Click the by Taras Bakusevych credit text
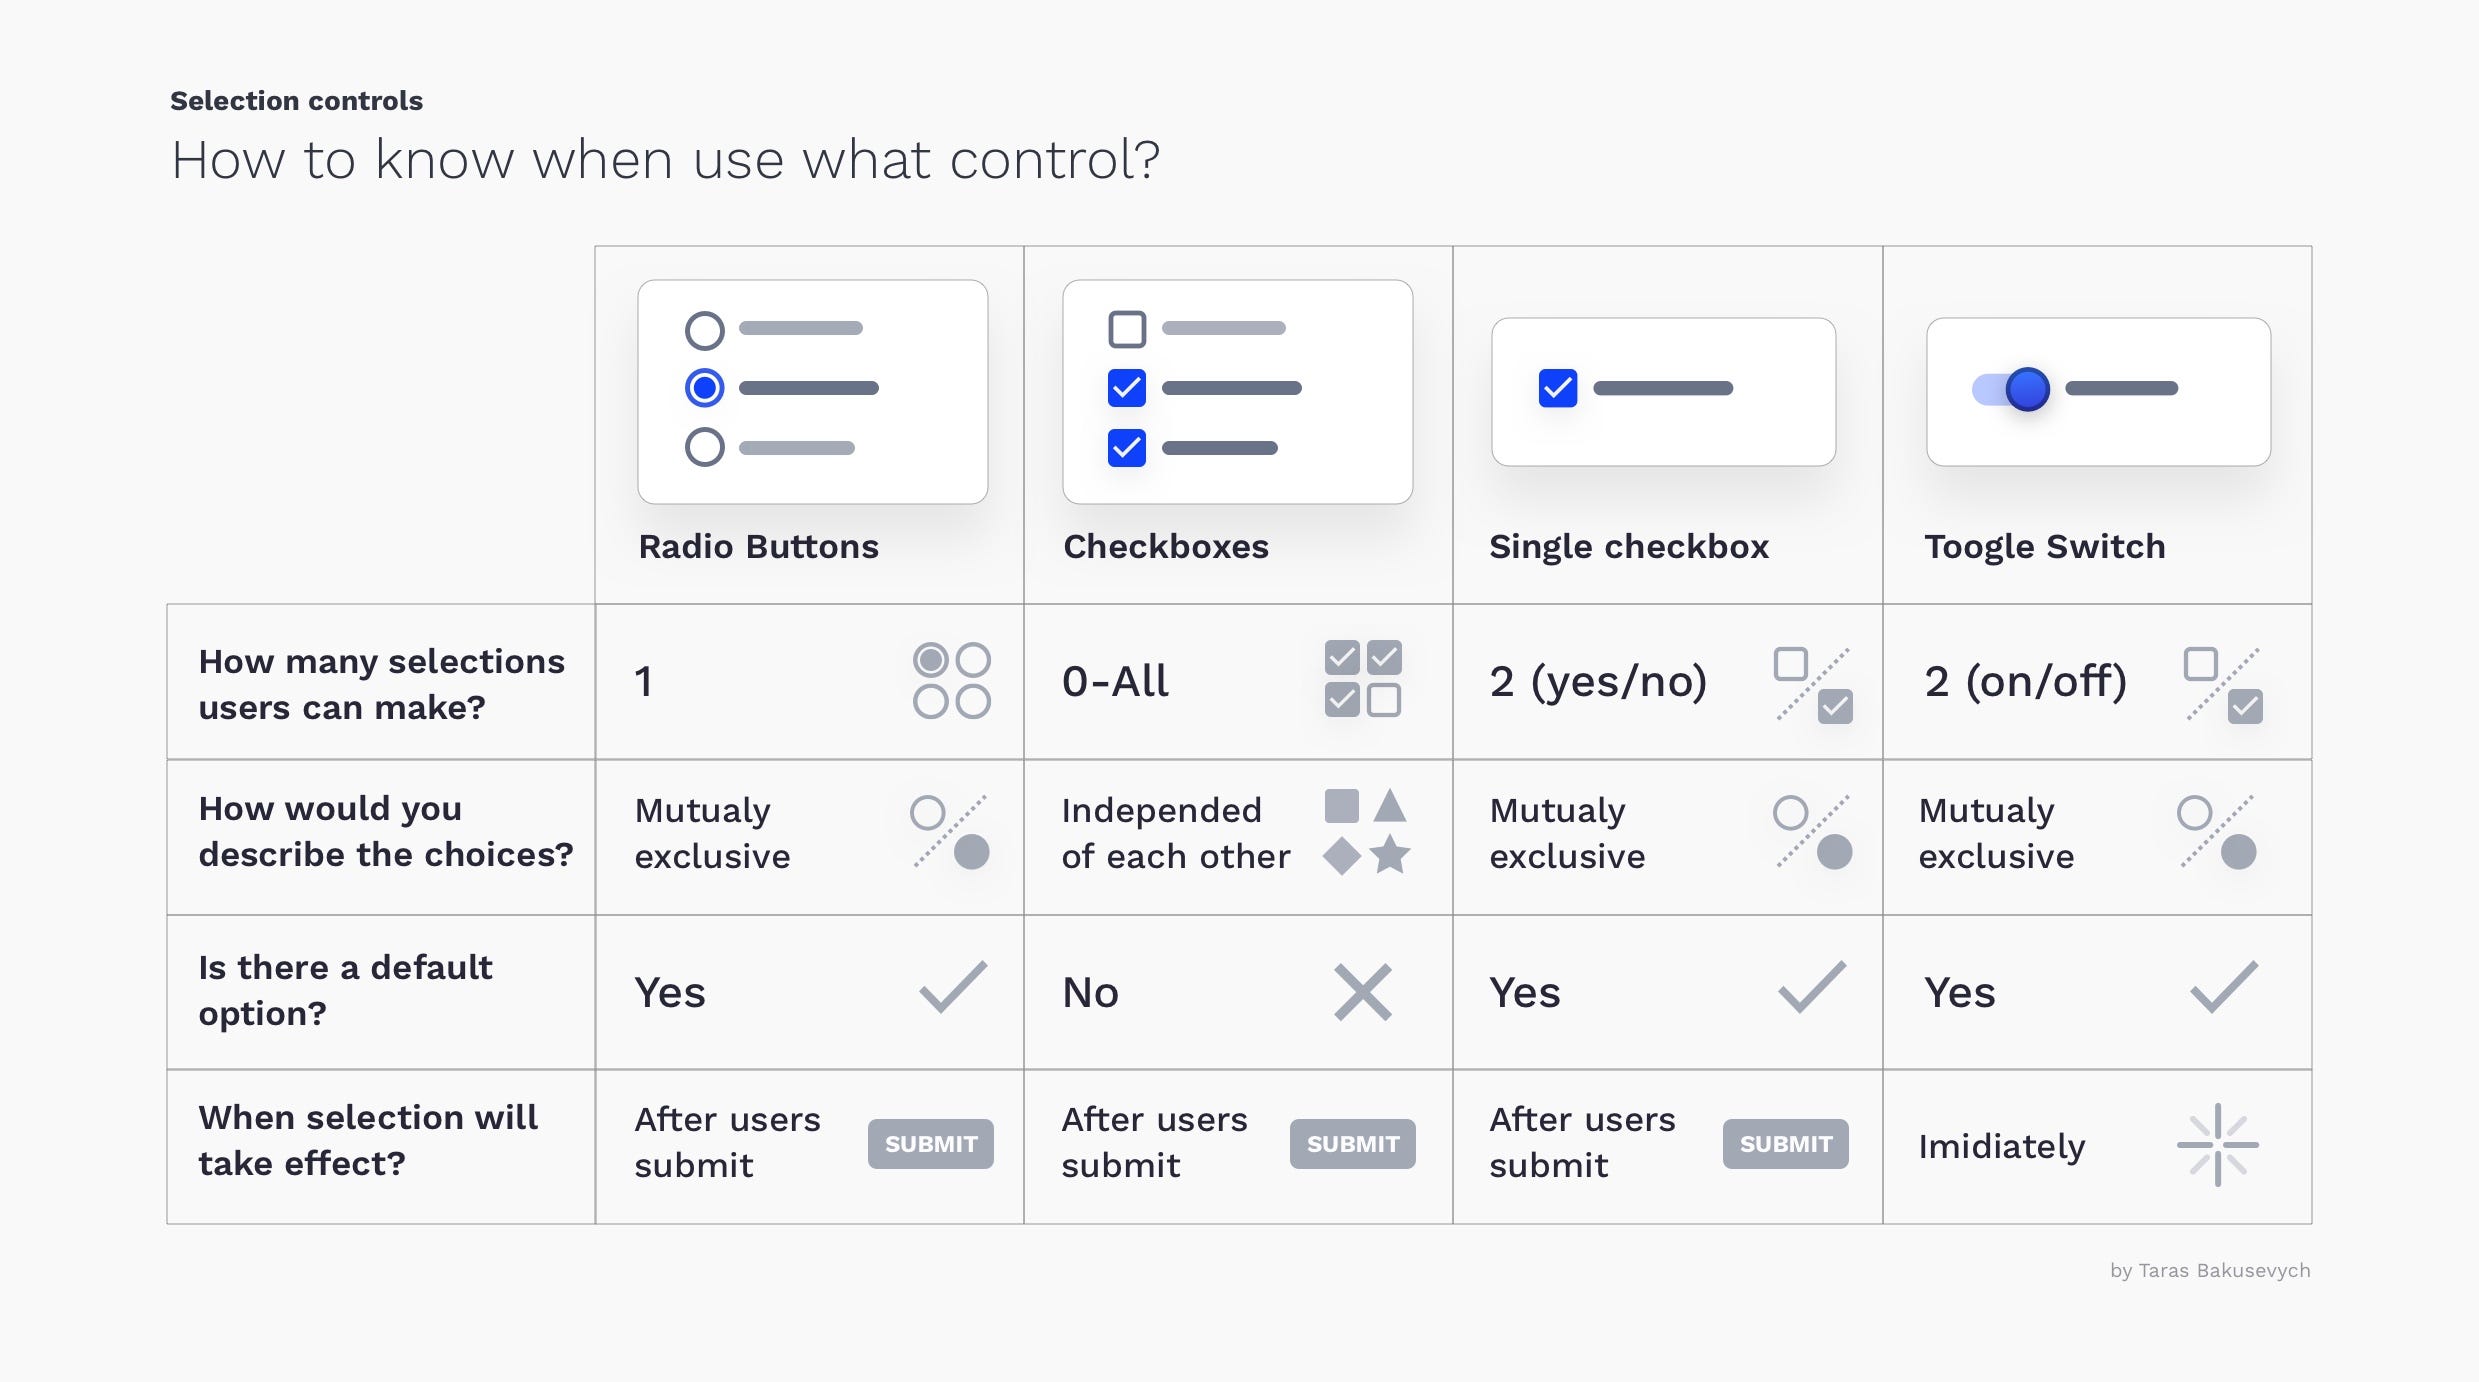The width and height of the screenshot is (2479, 1382). click(2210, 1270)
